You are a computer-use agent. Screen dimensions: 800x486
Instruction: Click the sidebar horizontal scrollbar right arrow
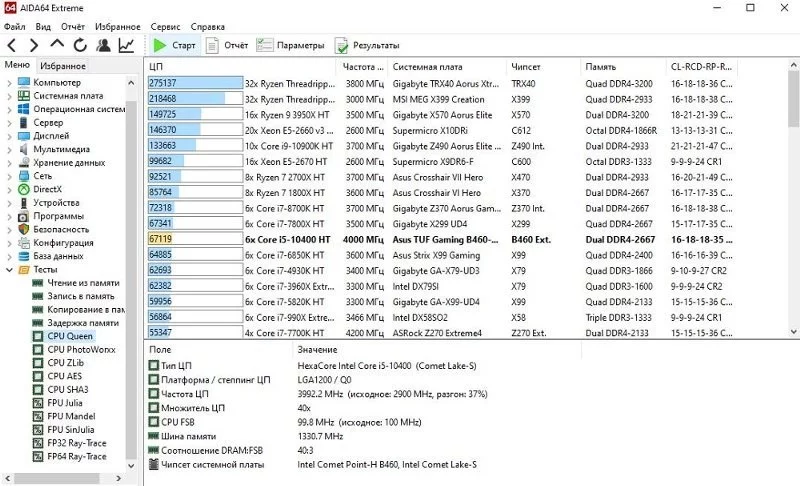tap(118, 478)
